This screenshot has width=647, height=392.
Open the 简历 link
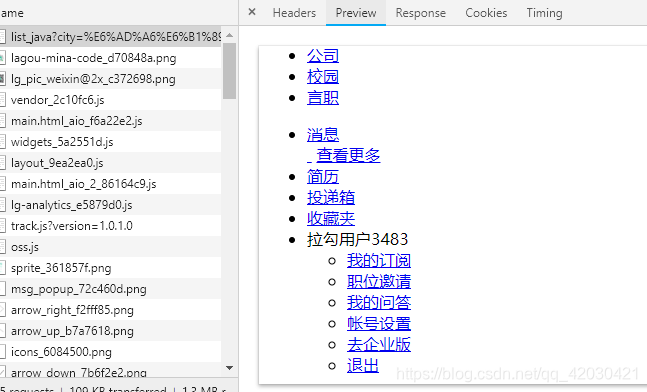(x=323, y=177)
